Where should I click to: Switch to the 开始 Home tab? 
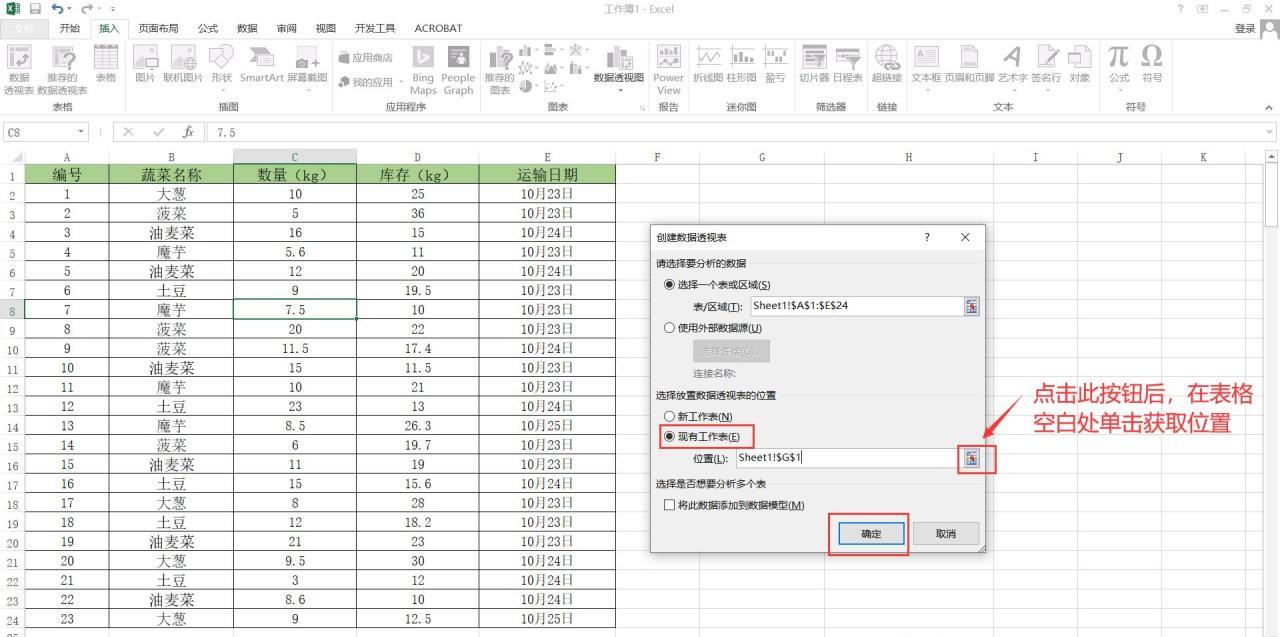coord(70,28)
